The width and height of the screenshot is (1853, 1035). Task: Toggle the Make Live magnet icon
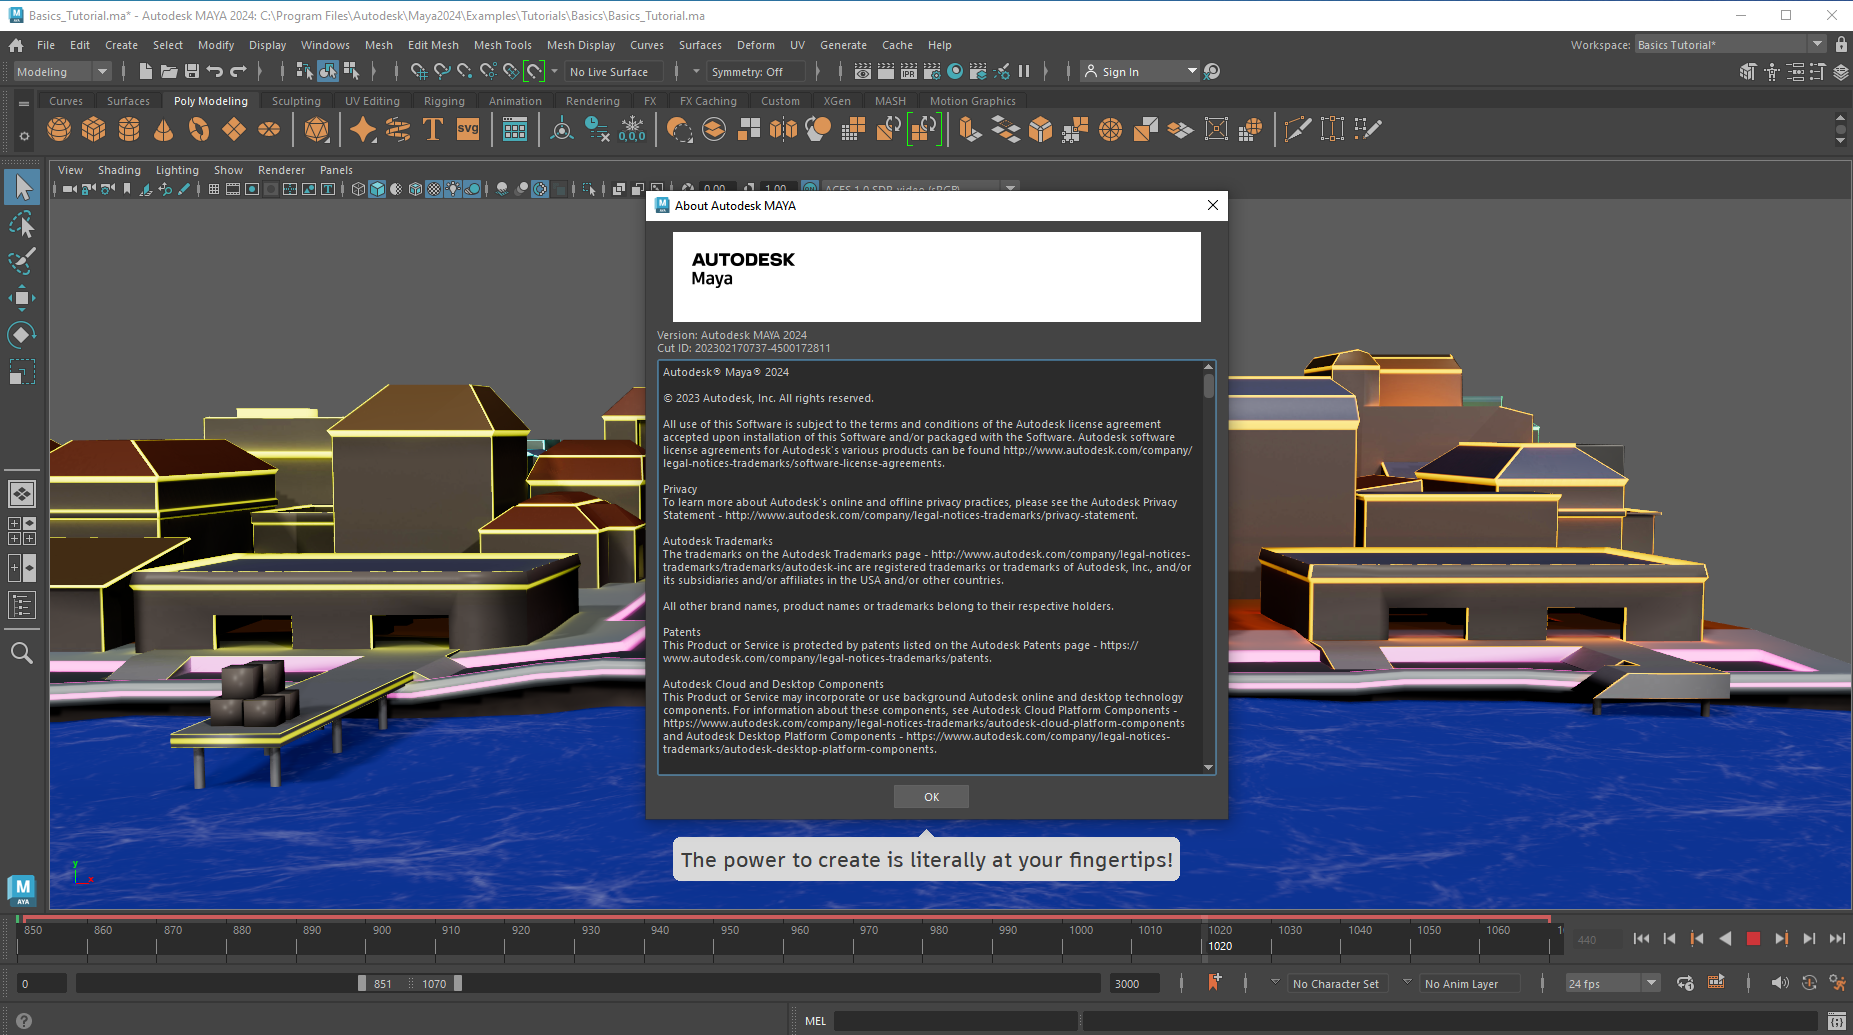click(535, 71)
